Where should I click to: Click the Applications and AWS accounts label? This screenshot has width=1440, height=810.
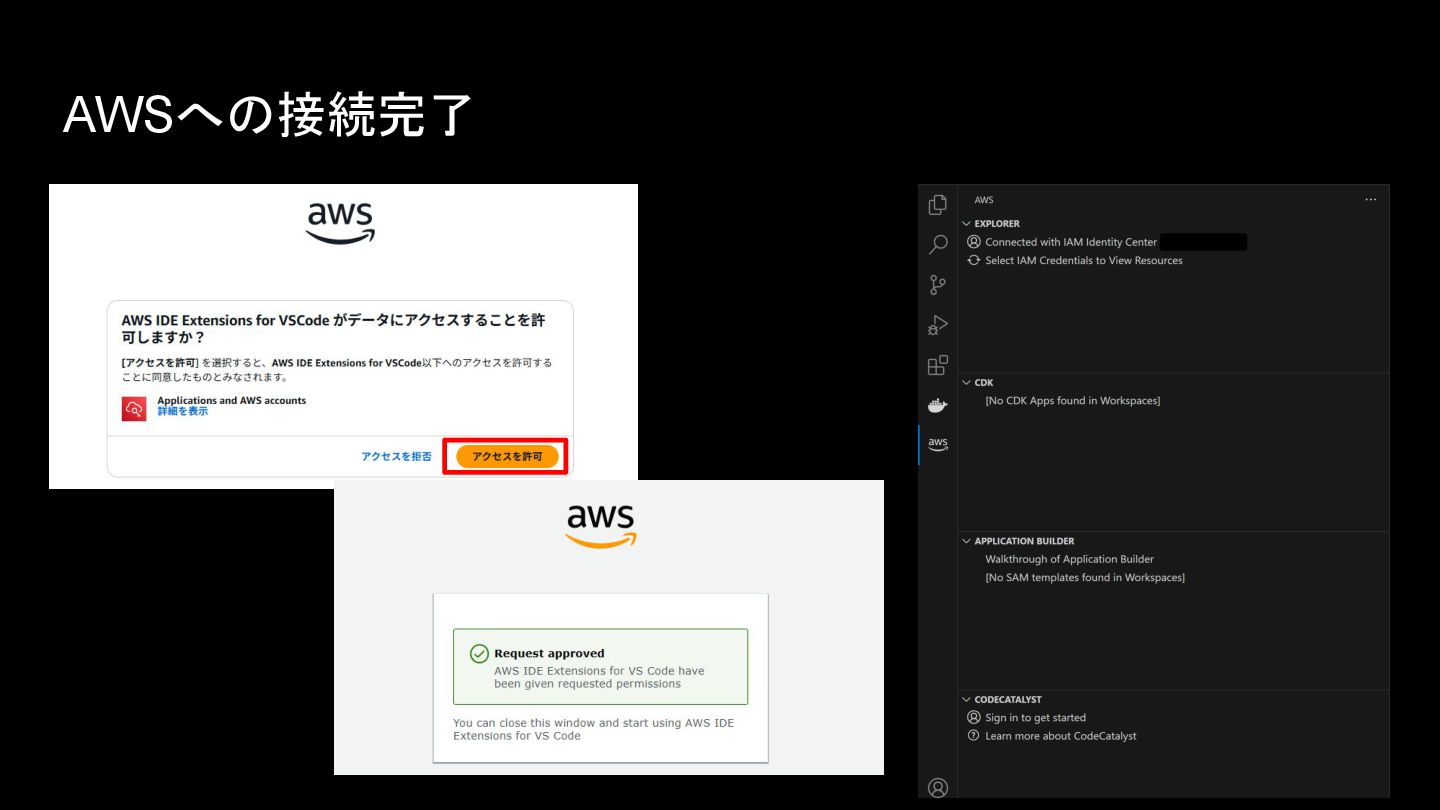coord(232,400)
